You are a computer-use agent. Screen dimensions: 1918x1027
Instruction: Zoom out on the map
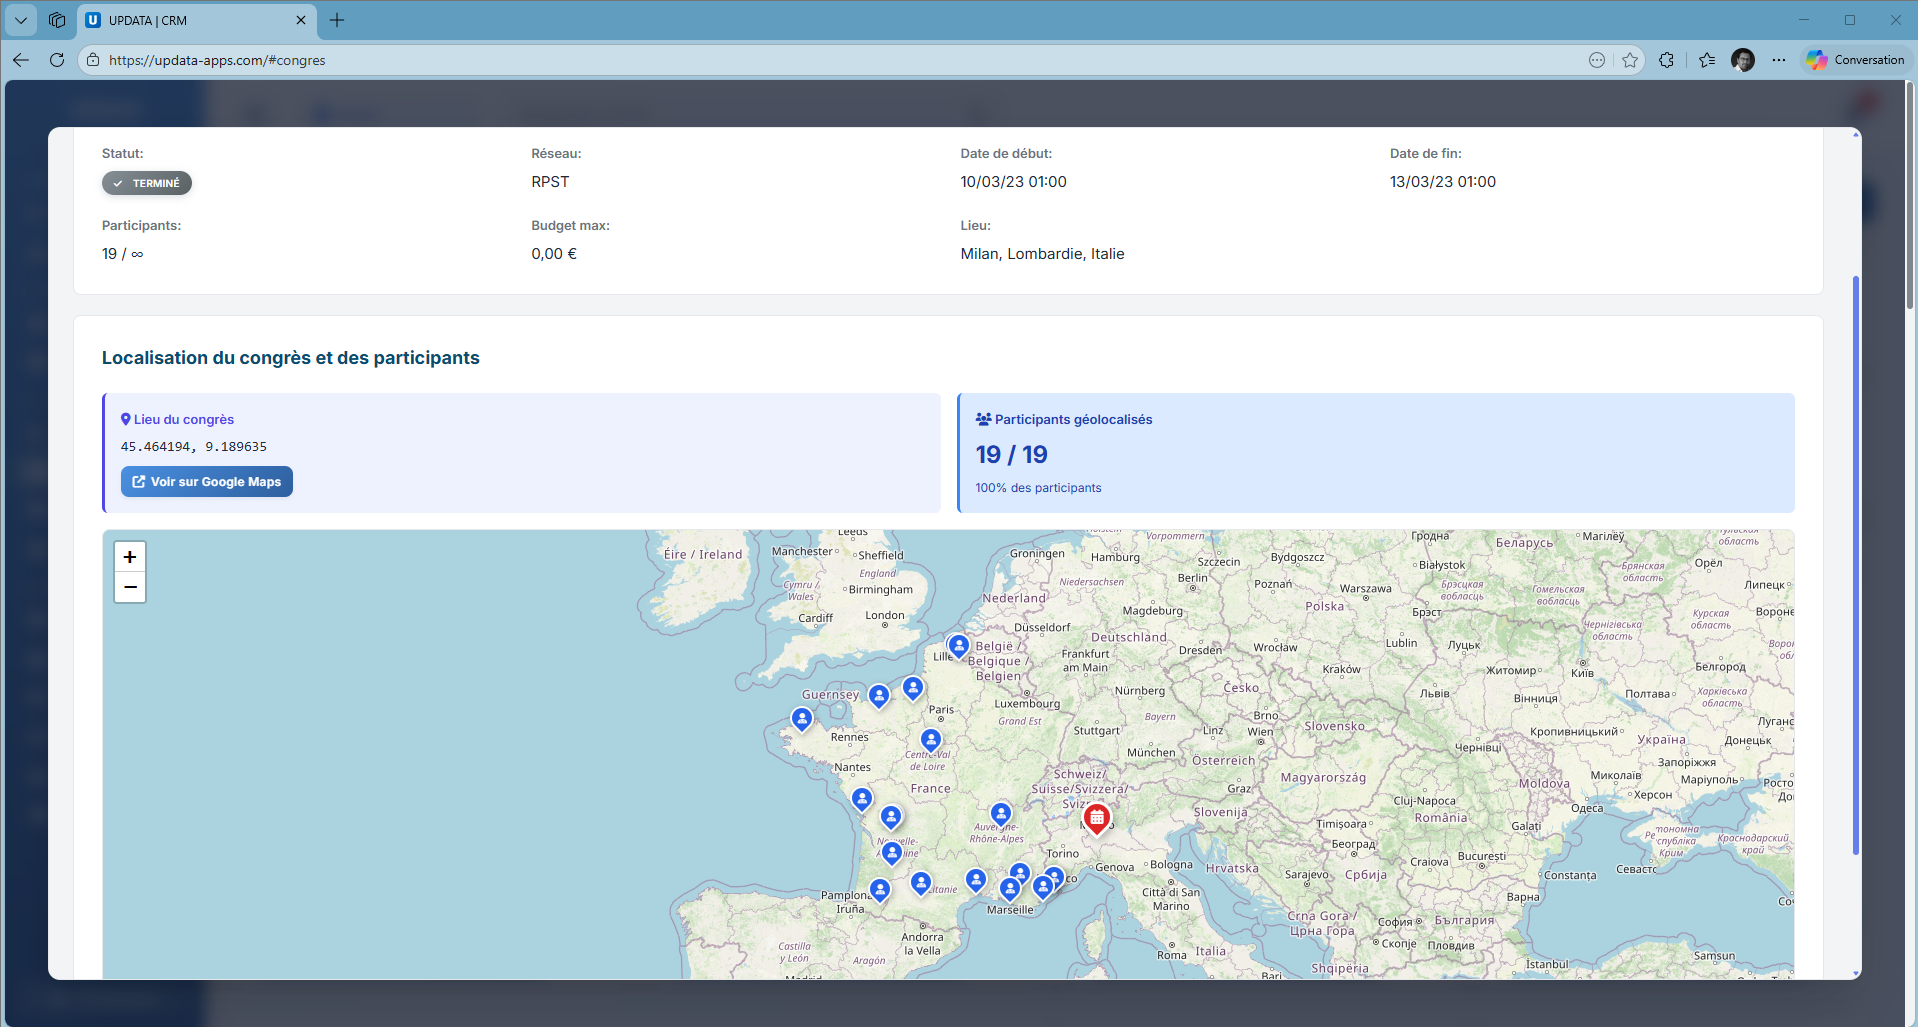tap(130, 587)
